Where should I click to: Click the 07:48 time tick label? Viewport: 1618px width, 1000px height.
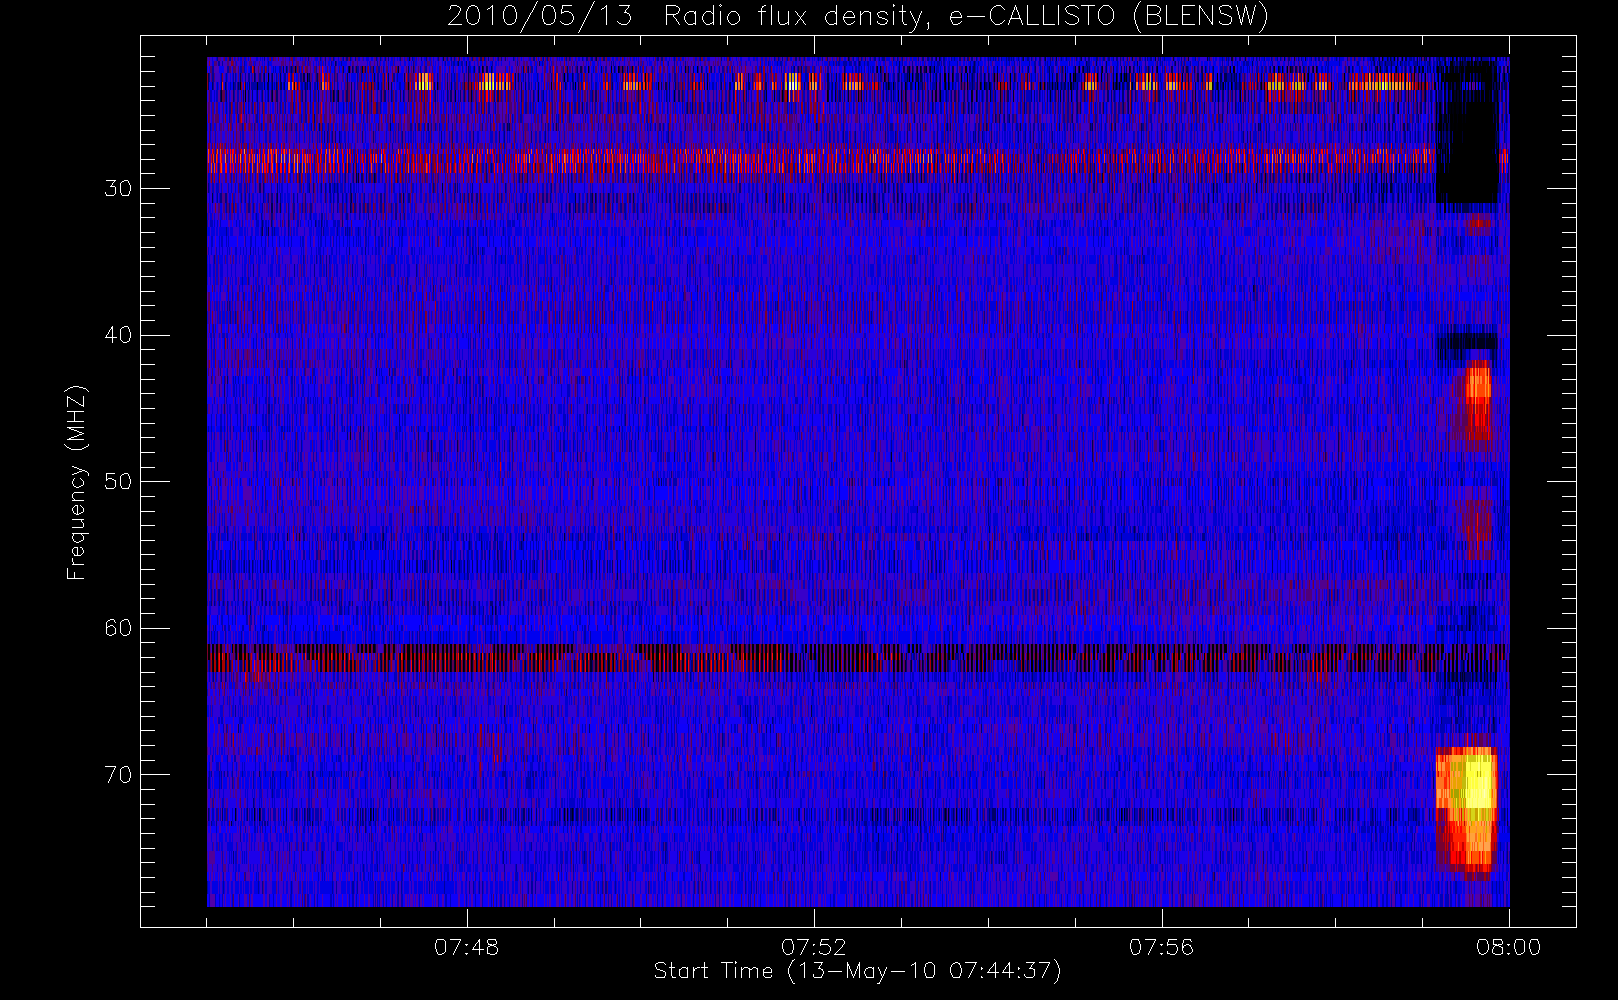pos(466,946)
